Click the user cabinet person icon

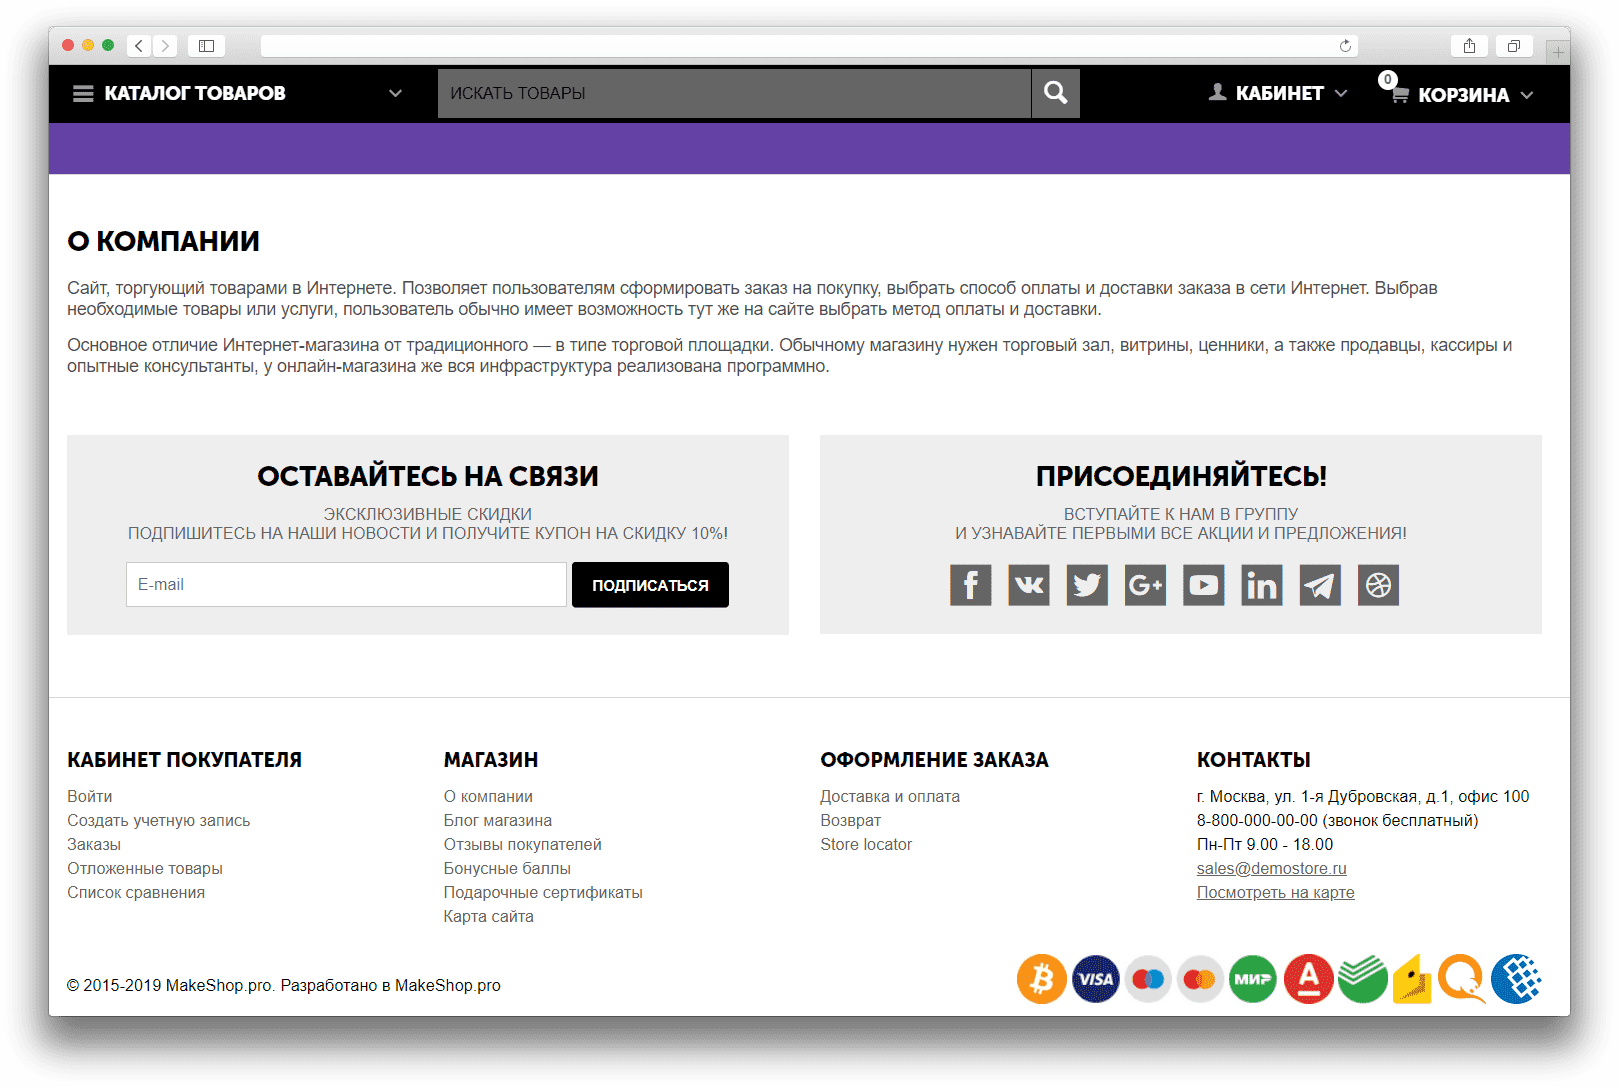pos(1217,92)
